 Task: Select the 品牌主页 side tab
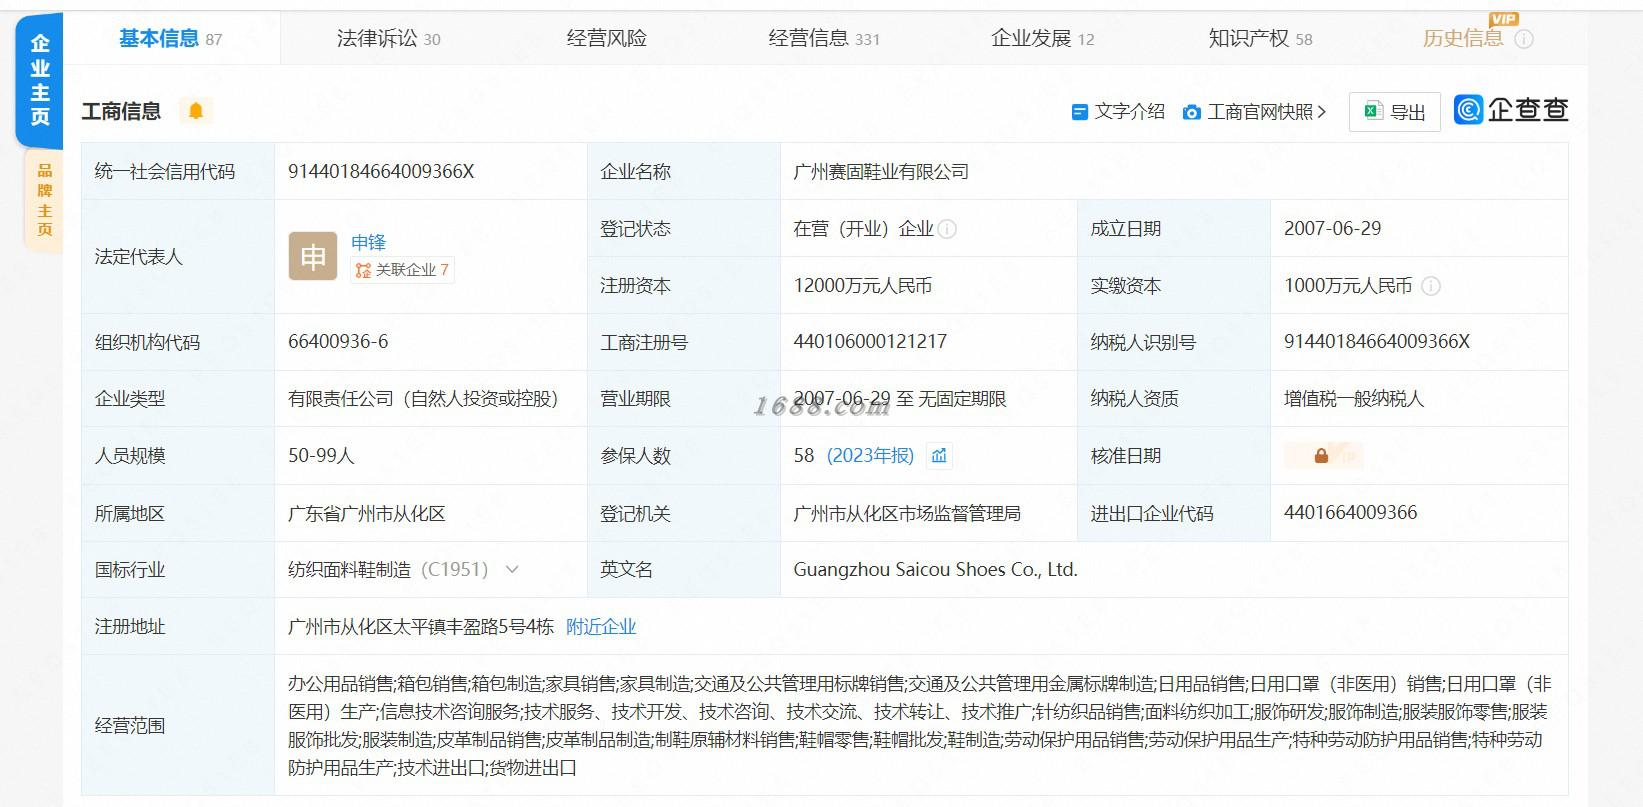(44, 200)
